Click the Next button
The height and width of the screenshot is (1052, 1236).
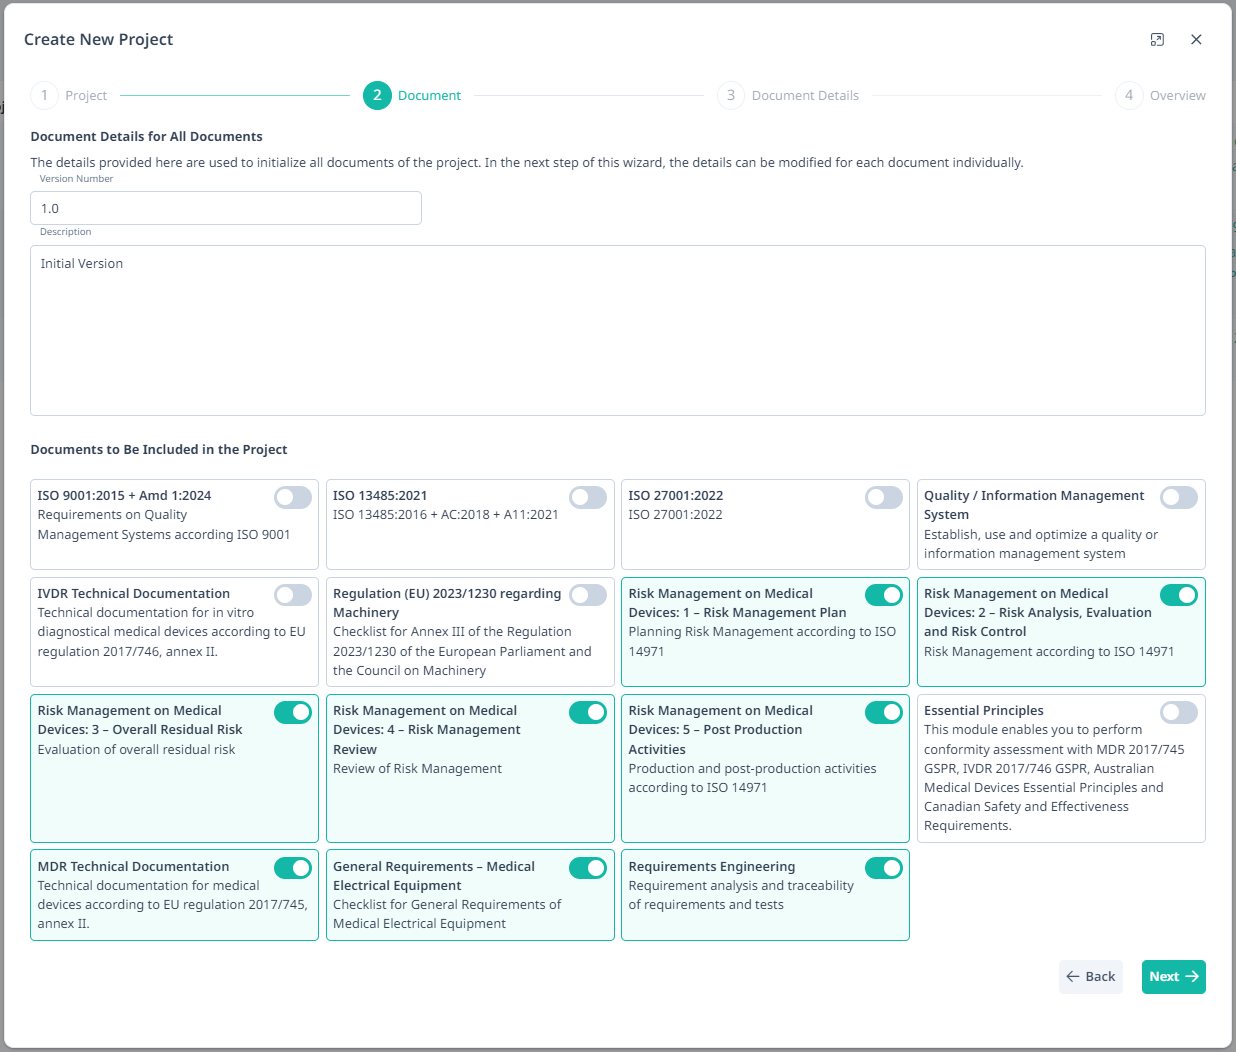click(x=1173, y=976)
